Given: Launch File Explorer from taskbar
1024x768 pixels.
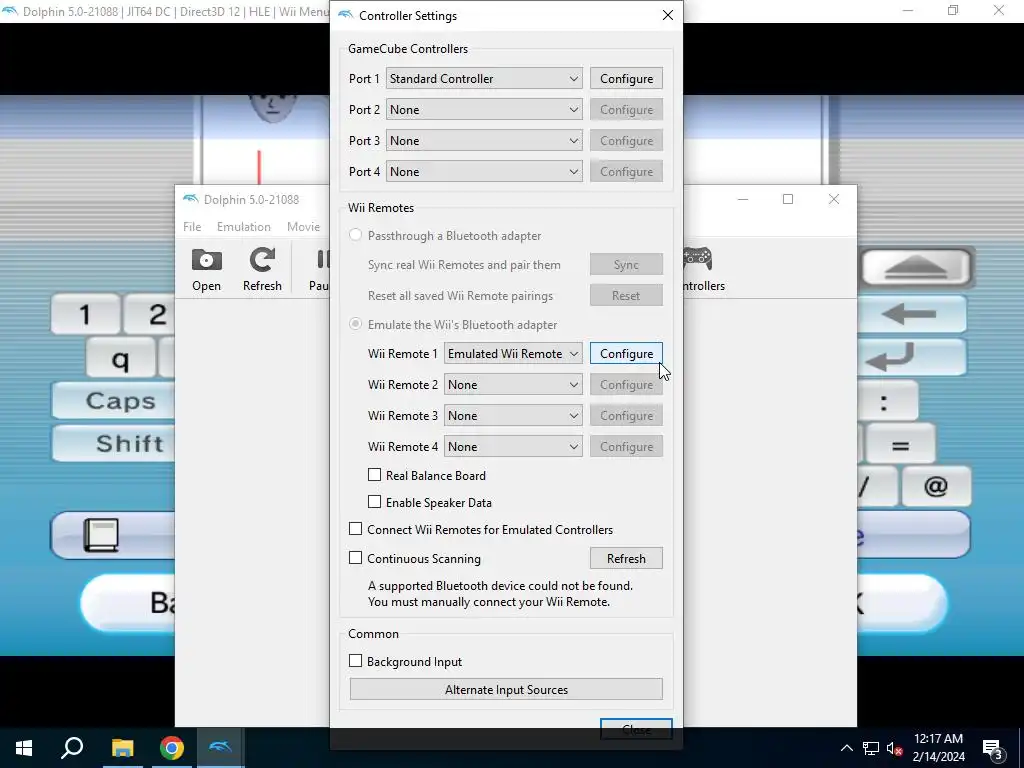Looking at the screenshot, I should (122, 748).
